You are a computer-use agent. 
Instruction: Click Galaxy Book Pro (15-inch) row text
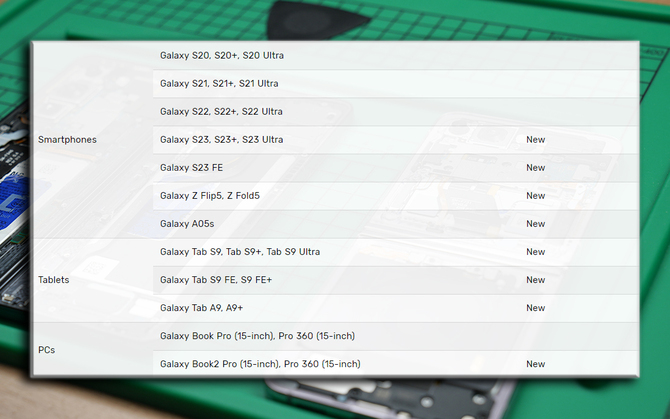(257, 336)
